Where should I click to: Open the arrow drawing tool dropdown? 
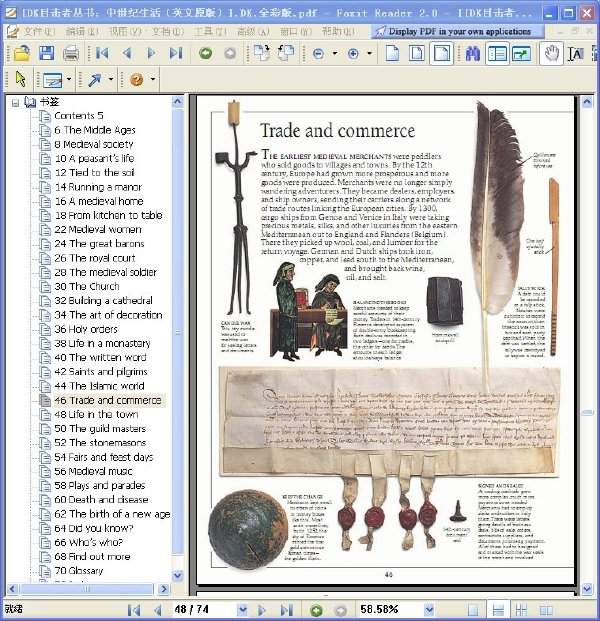[110, 79]
